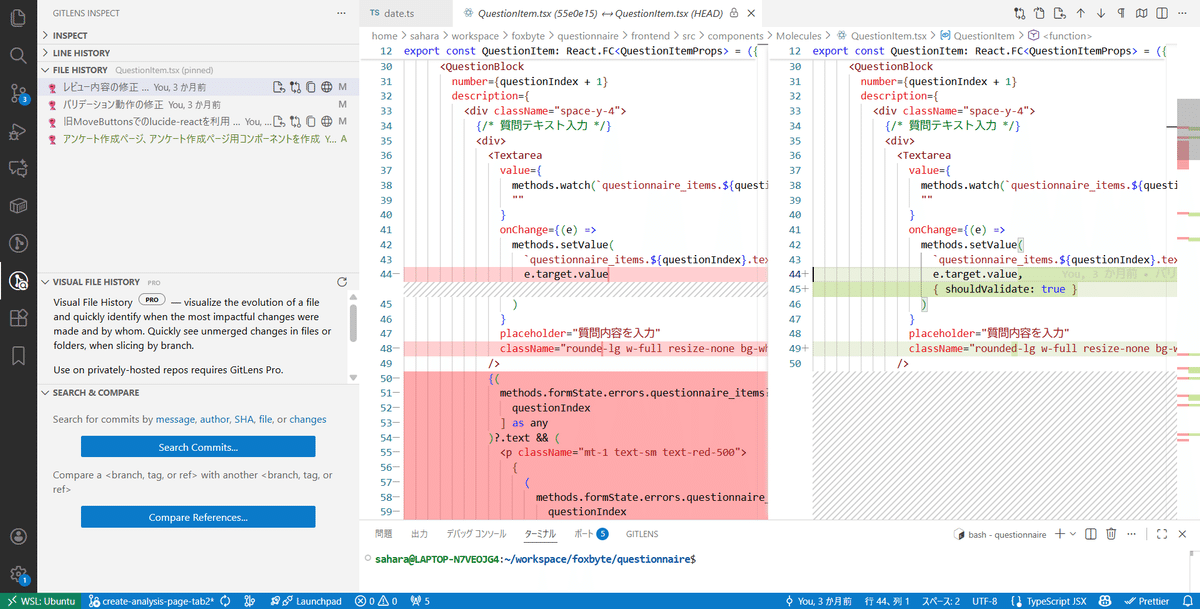Image resolution: width=1200 pixels, height=609 pixels.
Task: Refresh the Visual File History panel
Action: [x=342, y=281]
